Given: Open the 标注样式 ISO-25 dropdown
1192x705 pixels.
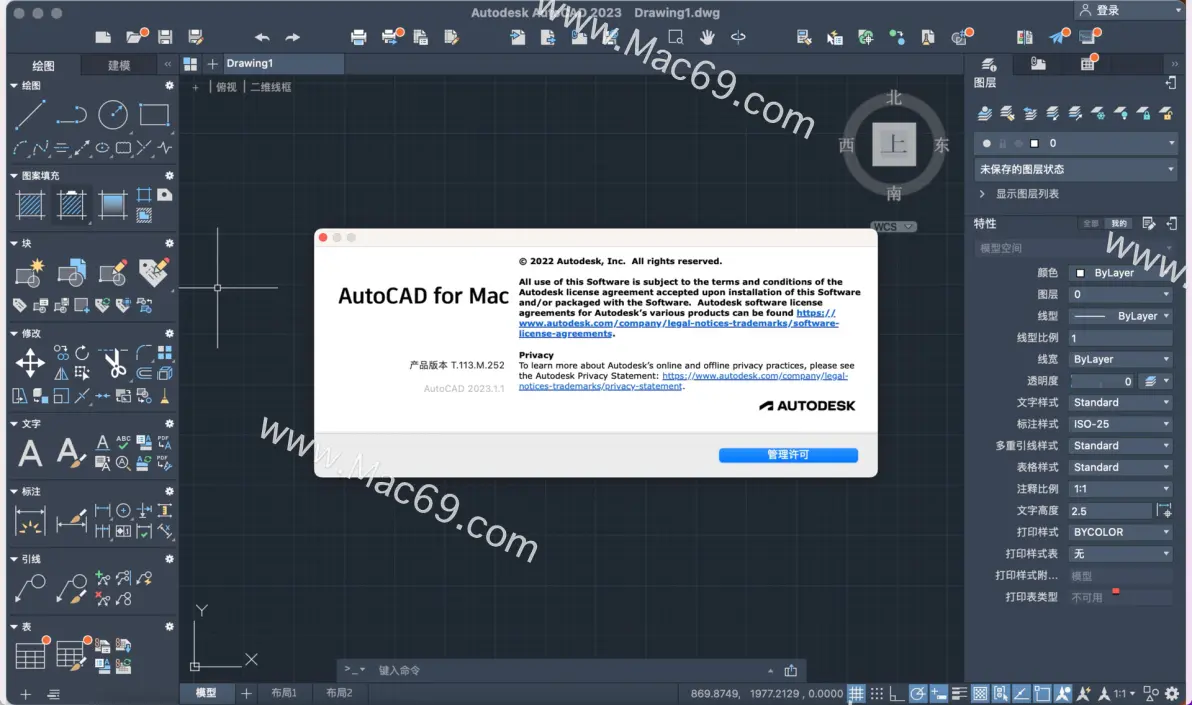Looking at the screenshot, I should pos(1120,424).
